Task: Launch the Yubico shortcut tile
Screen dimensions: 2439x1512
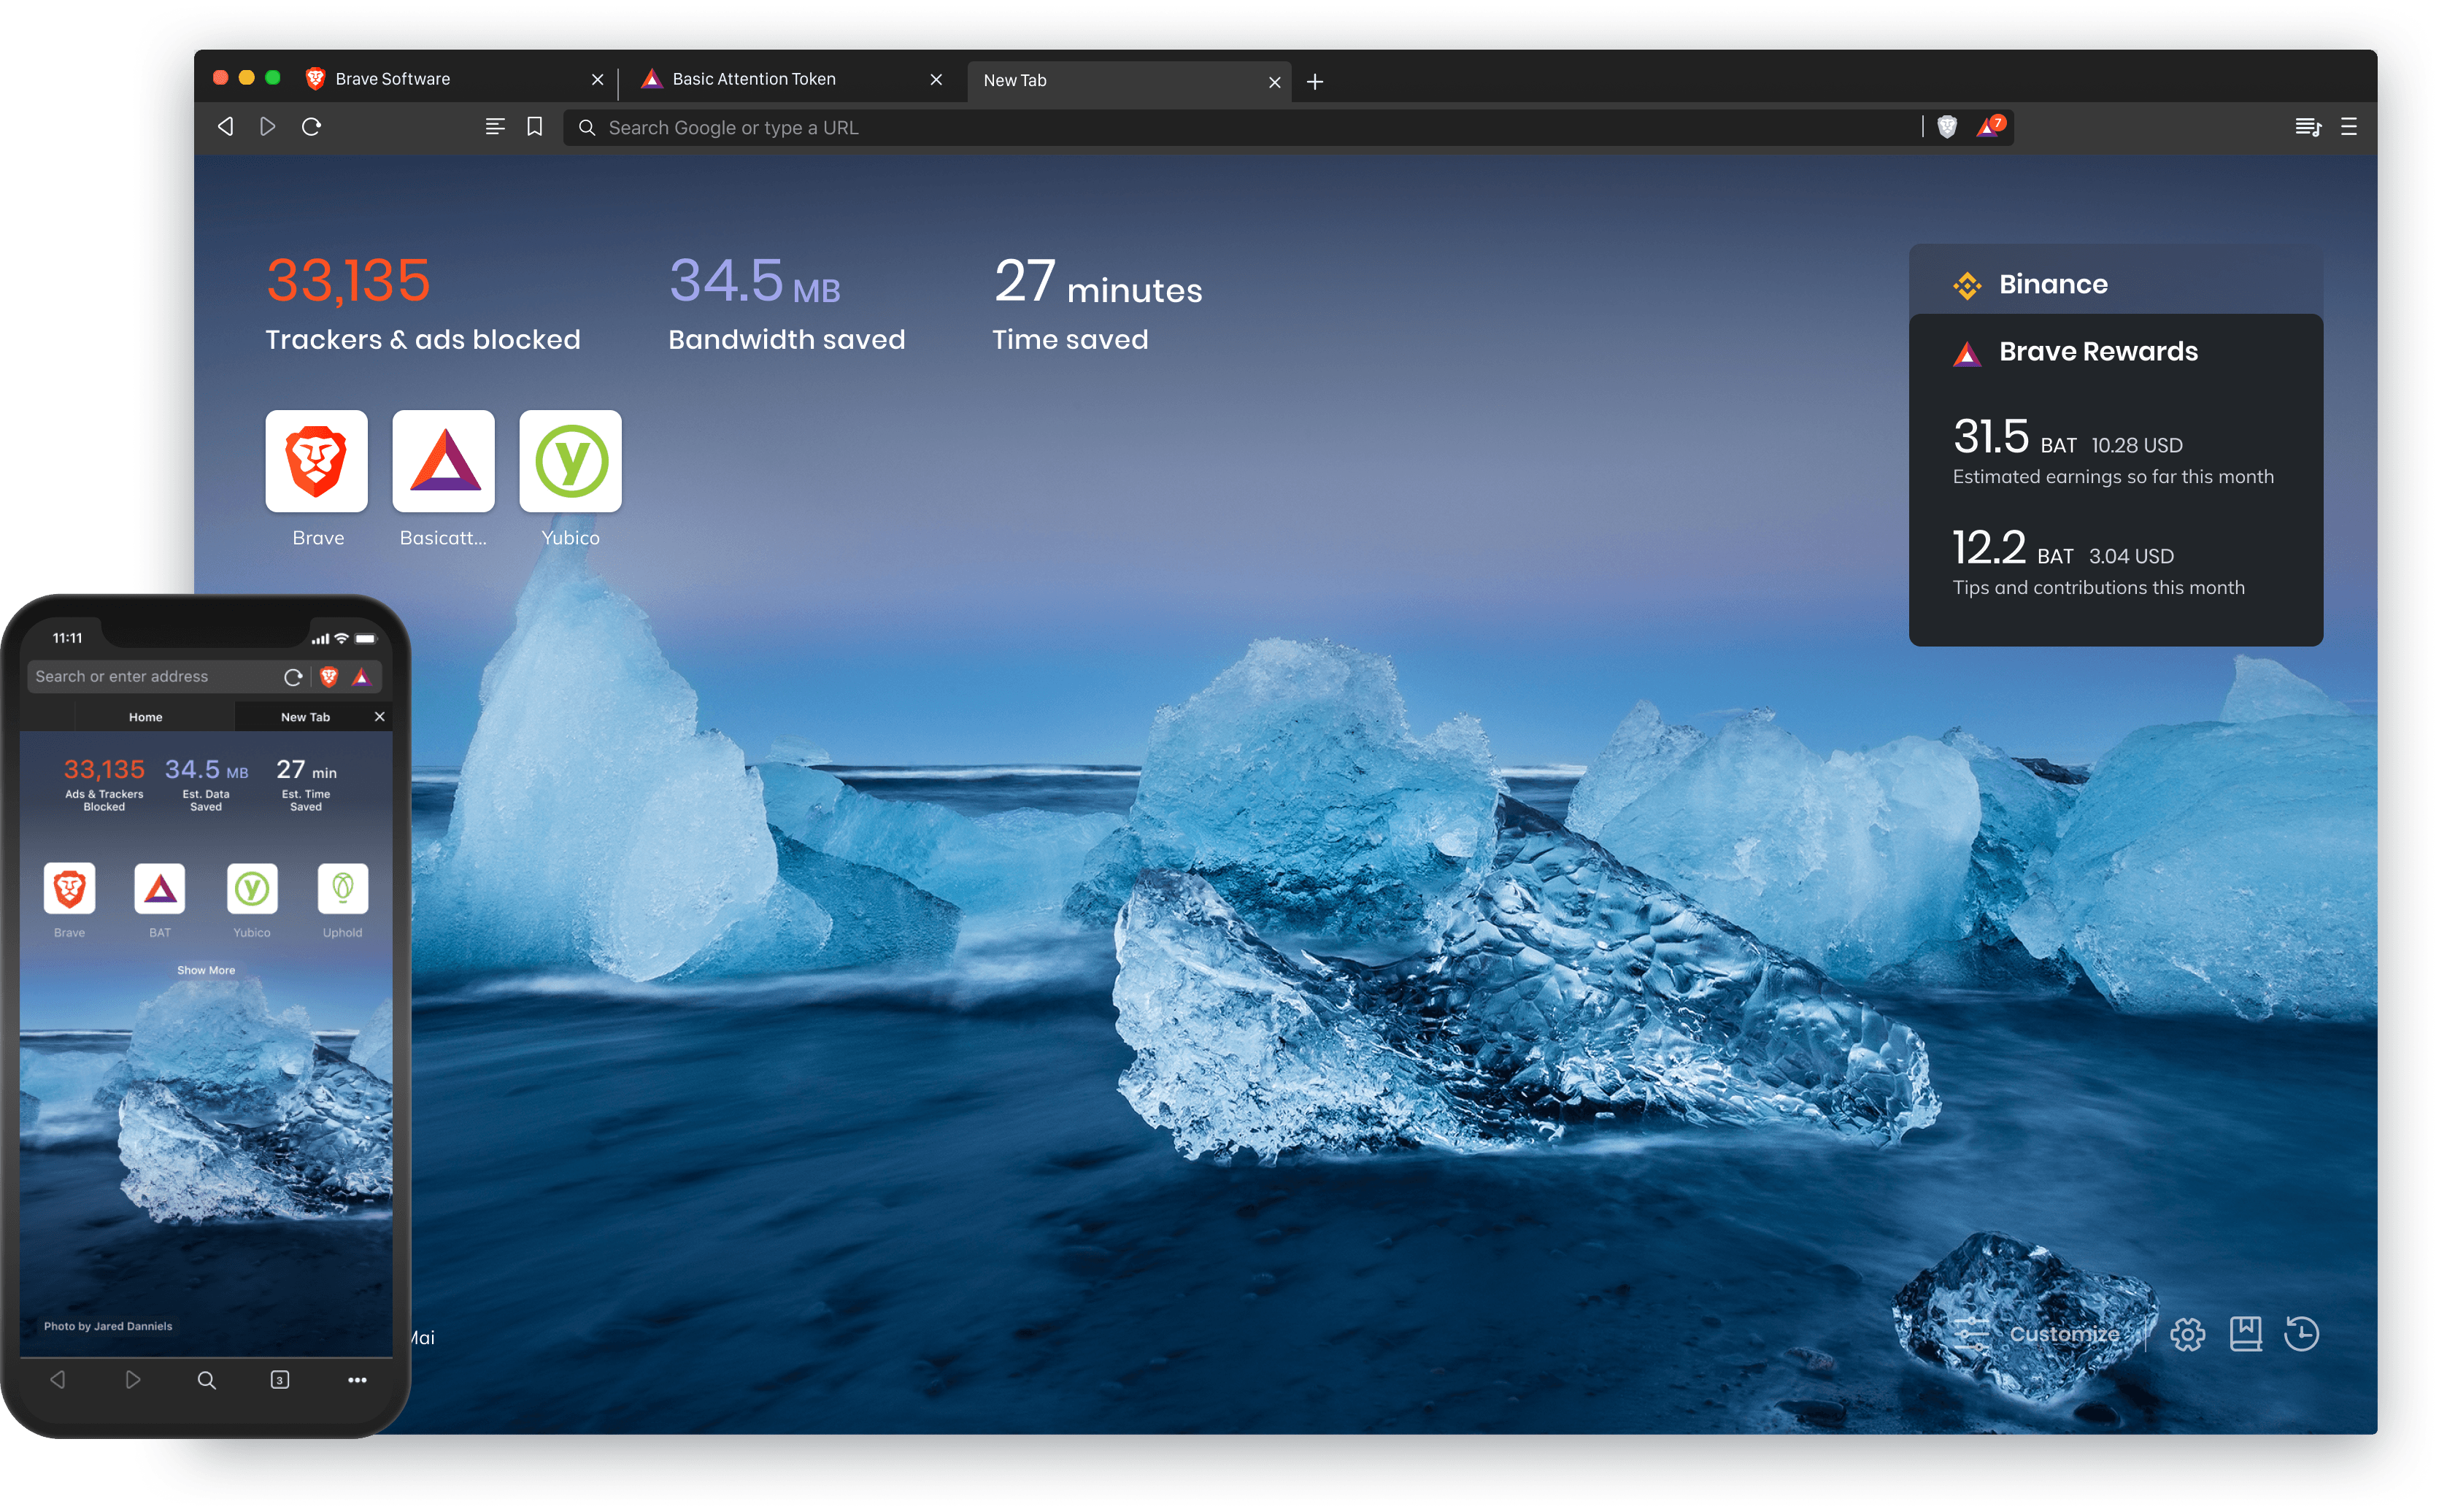Action: point(570,461)
